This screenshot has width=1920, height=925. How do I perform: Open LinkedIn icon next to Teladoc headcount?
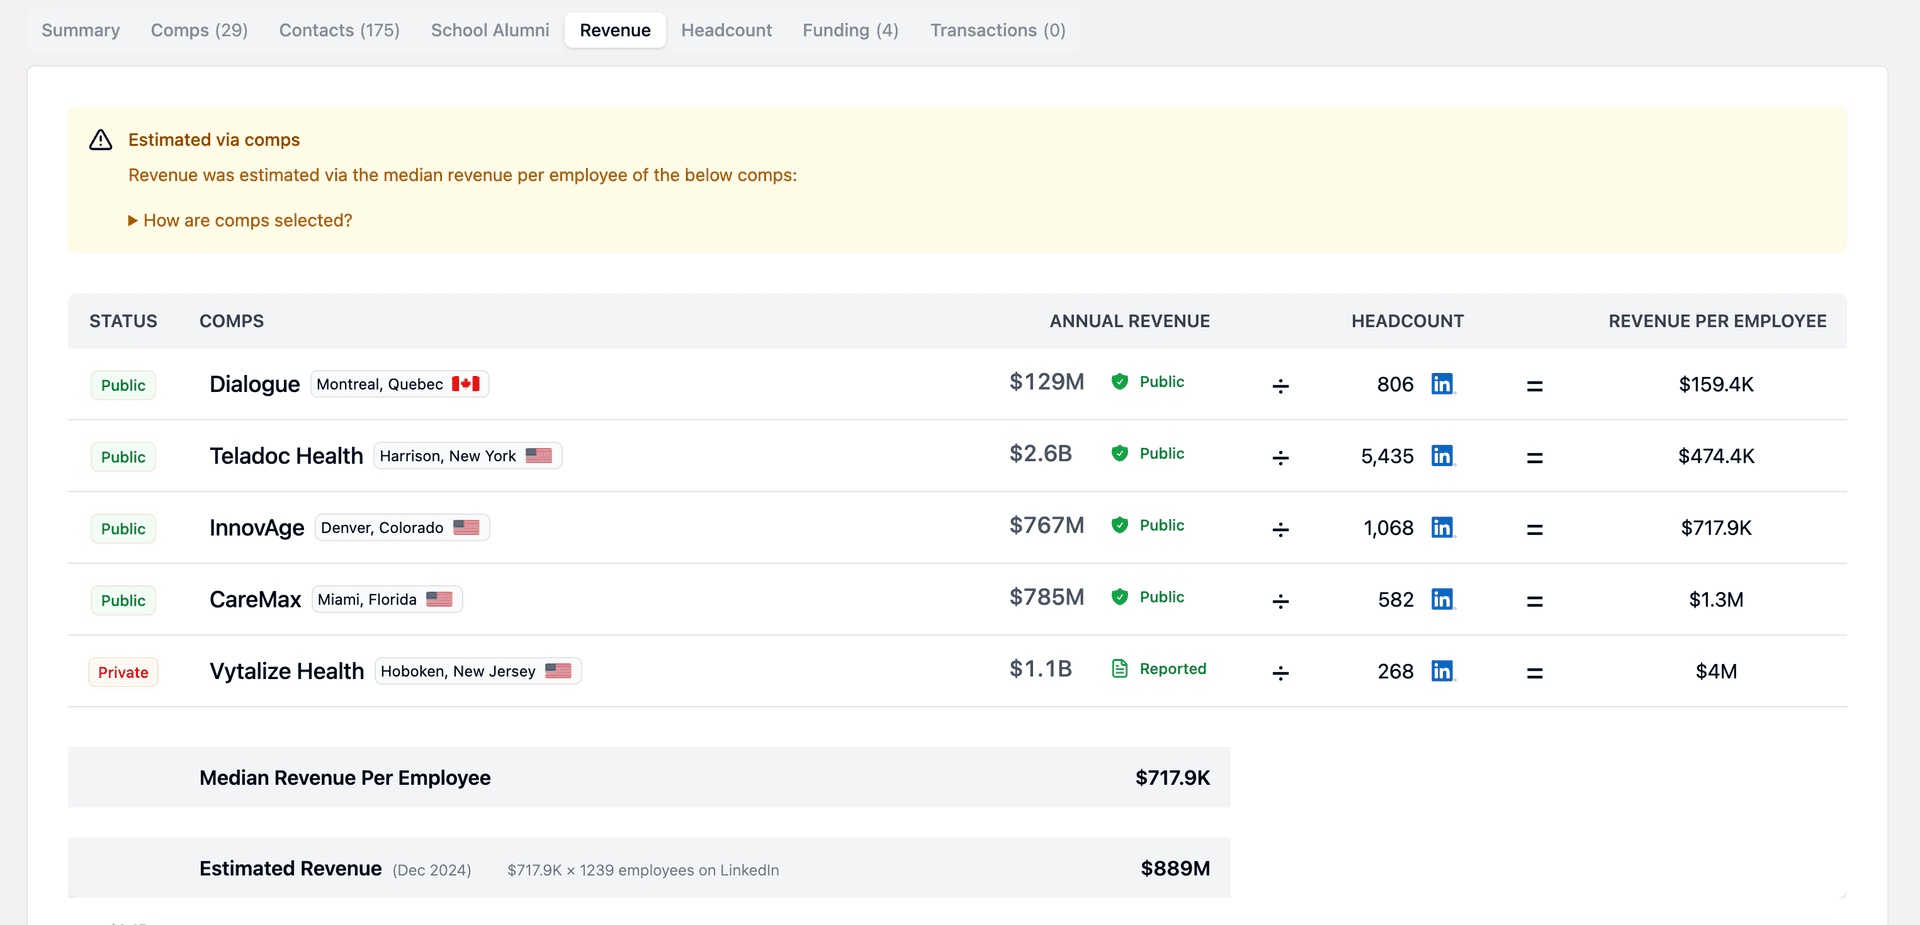(x=1442, y=456)
